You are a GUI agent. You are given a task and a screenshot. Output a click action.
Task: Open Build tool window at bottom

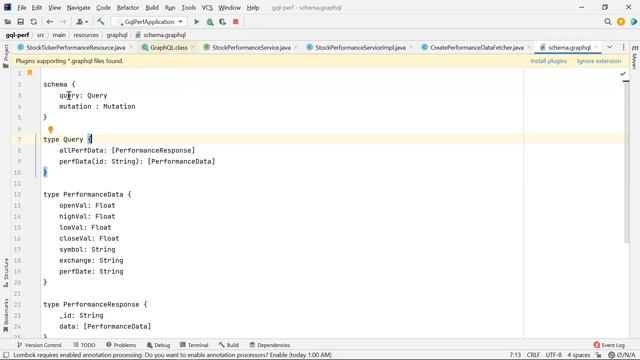[229, 345]
